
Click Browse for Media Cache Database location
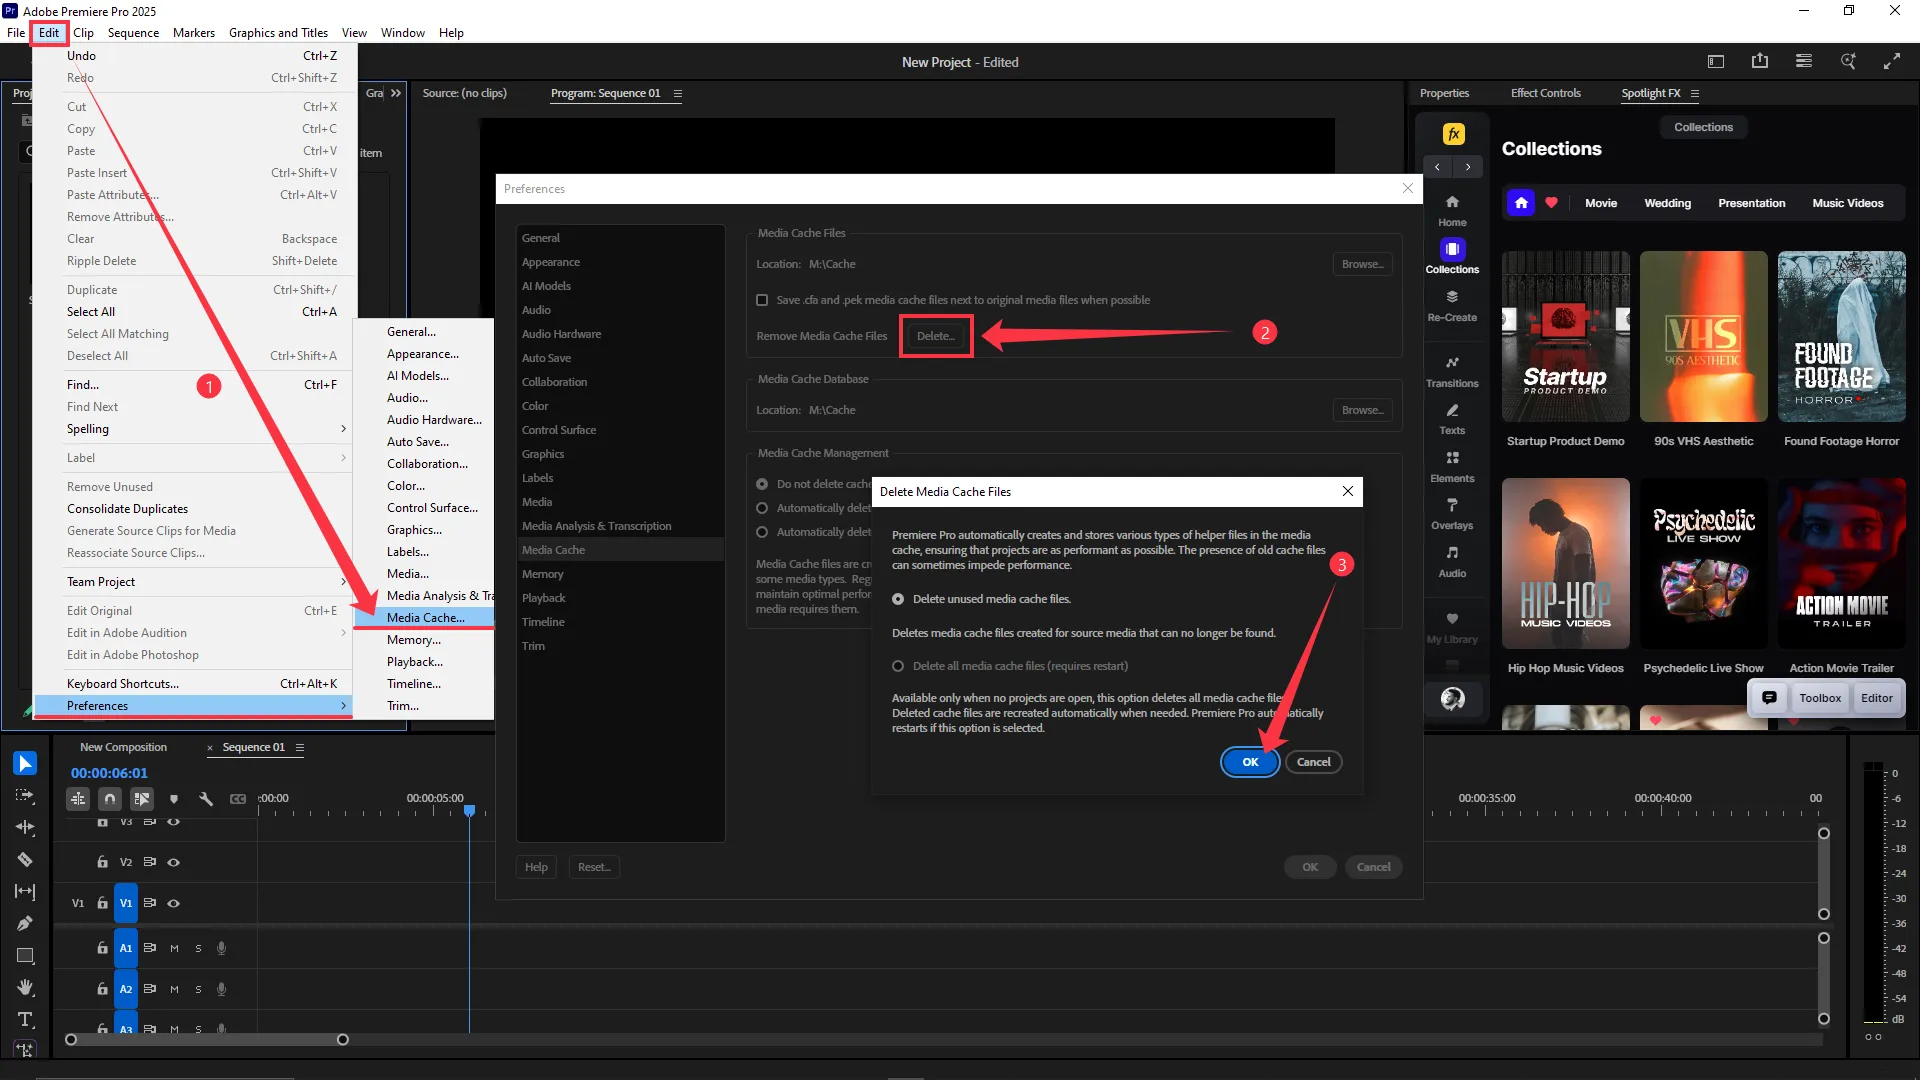[x=1362, y=410]
